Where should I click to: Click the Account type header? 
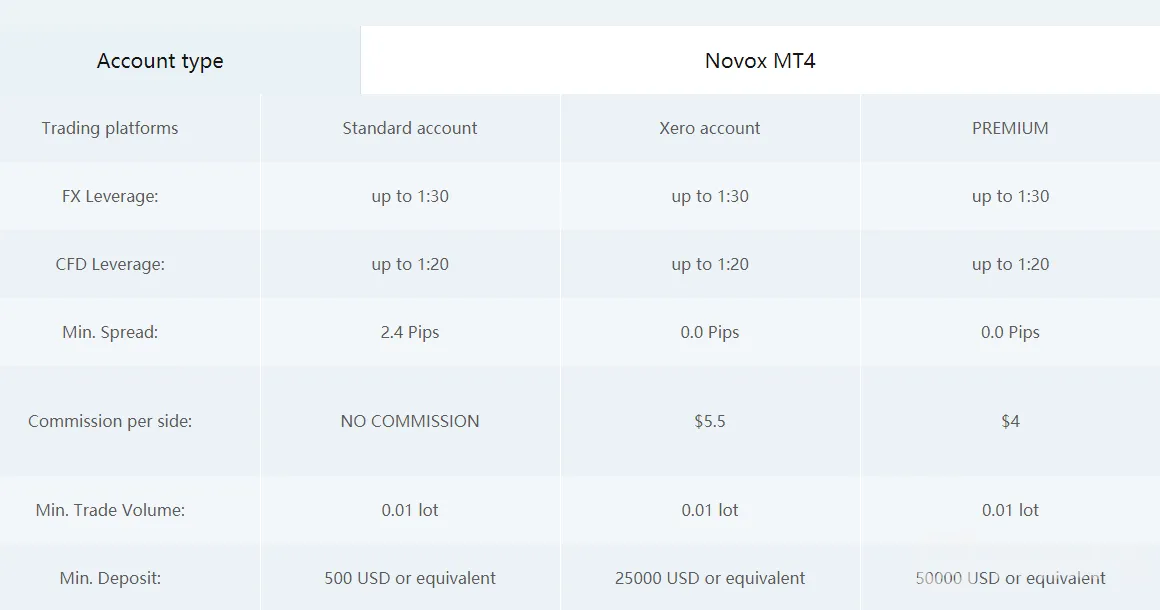point(160,61)
